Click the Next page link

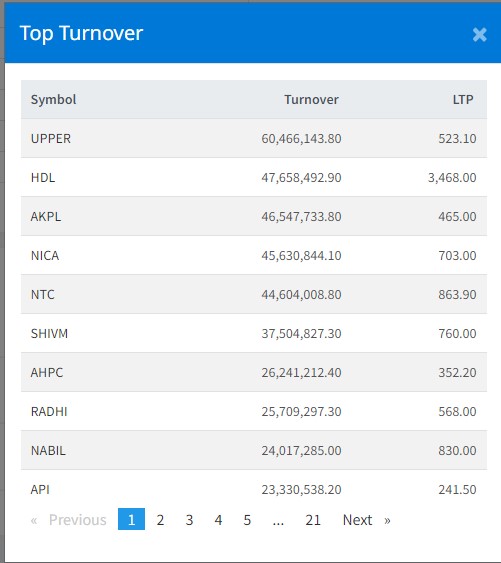[x=366, y=520]
